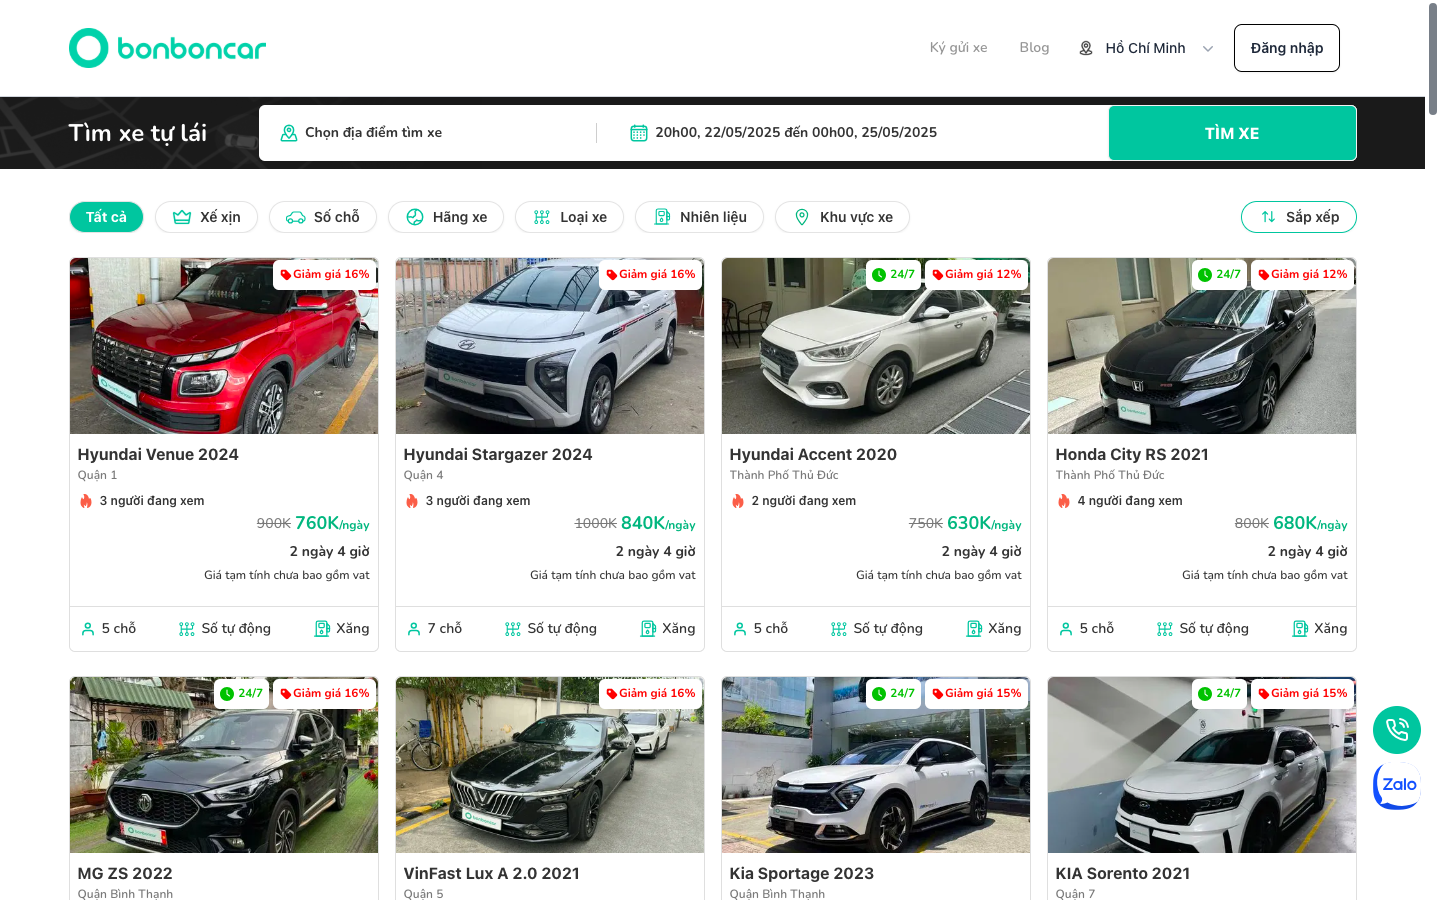Open the black Honda City RS photo

[x=1202, y=346]
